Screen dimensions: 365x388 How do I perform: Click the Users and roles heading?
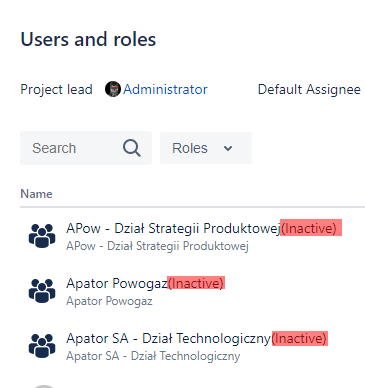click(x=88, y=39)
